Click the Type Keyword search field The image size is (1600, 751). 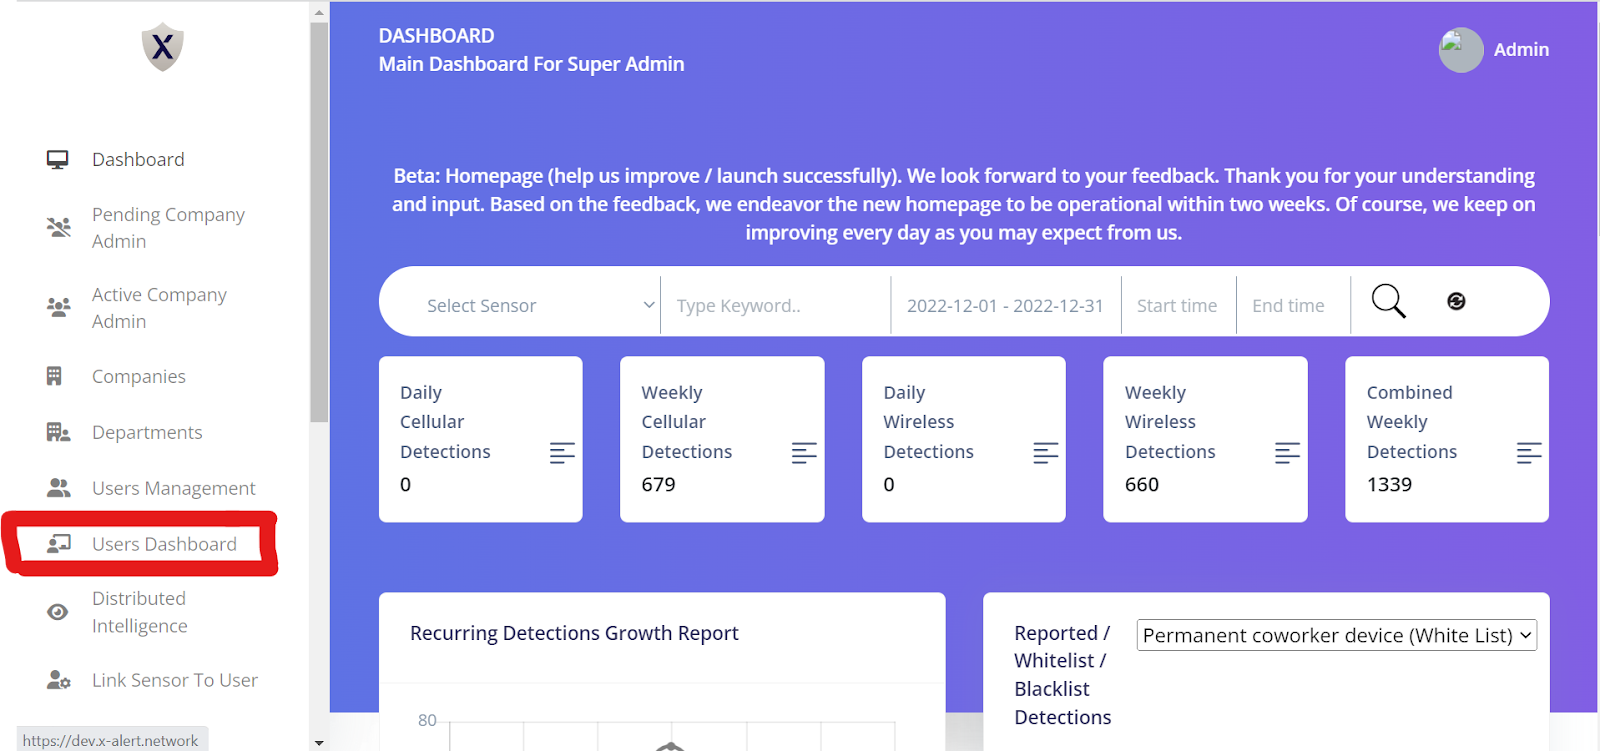point(776,305)
